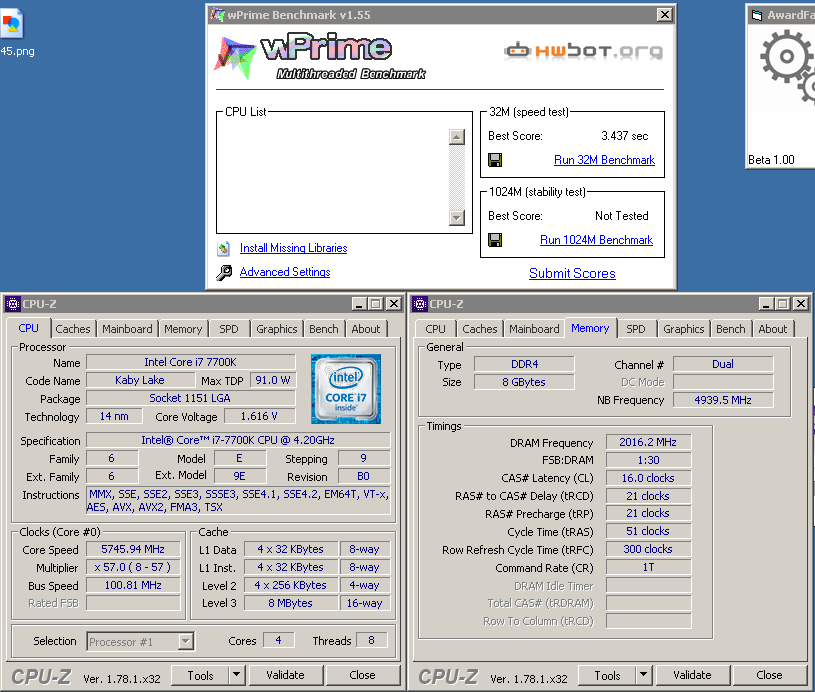This screenshot has width=815, height=692.
Task: Click the Core Voltage 1.616 V field
Action: point(259,416)
